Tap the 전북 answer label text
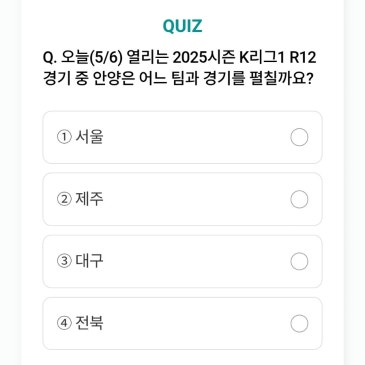 click(x=89, y=323)
